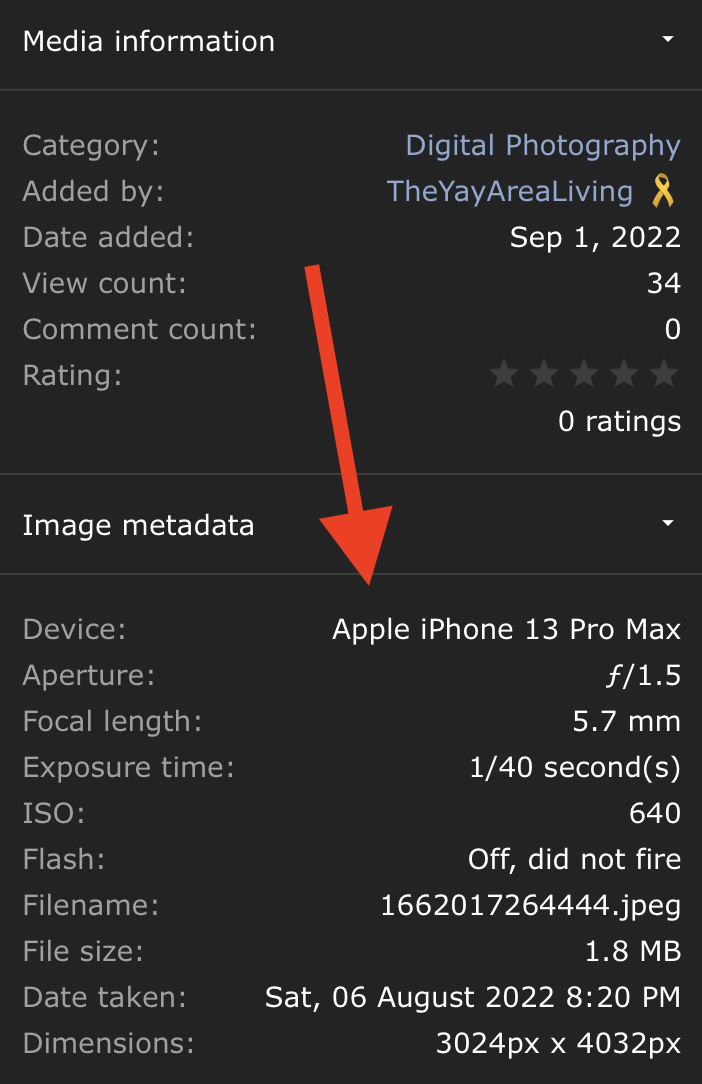
Task: Click the "0 ratings" text
Action: (x=619, y=422)
